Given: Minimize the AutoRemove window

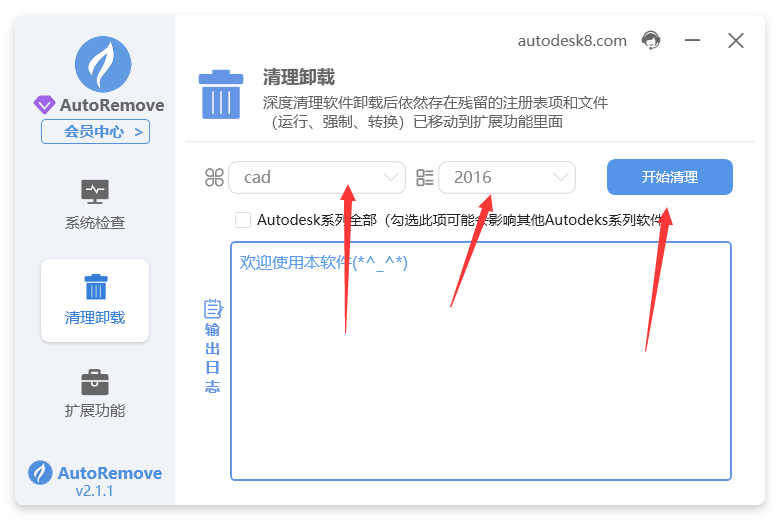Looking at the screenshot, I should tap(692, 41).
